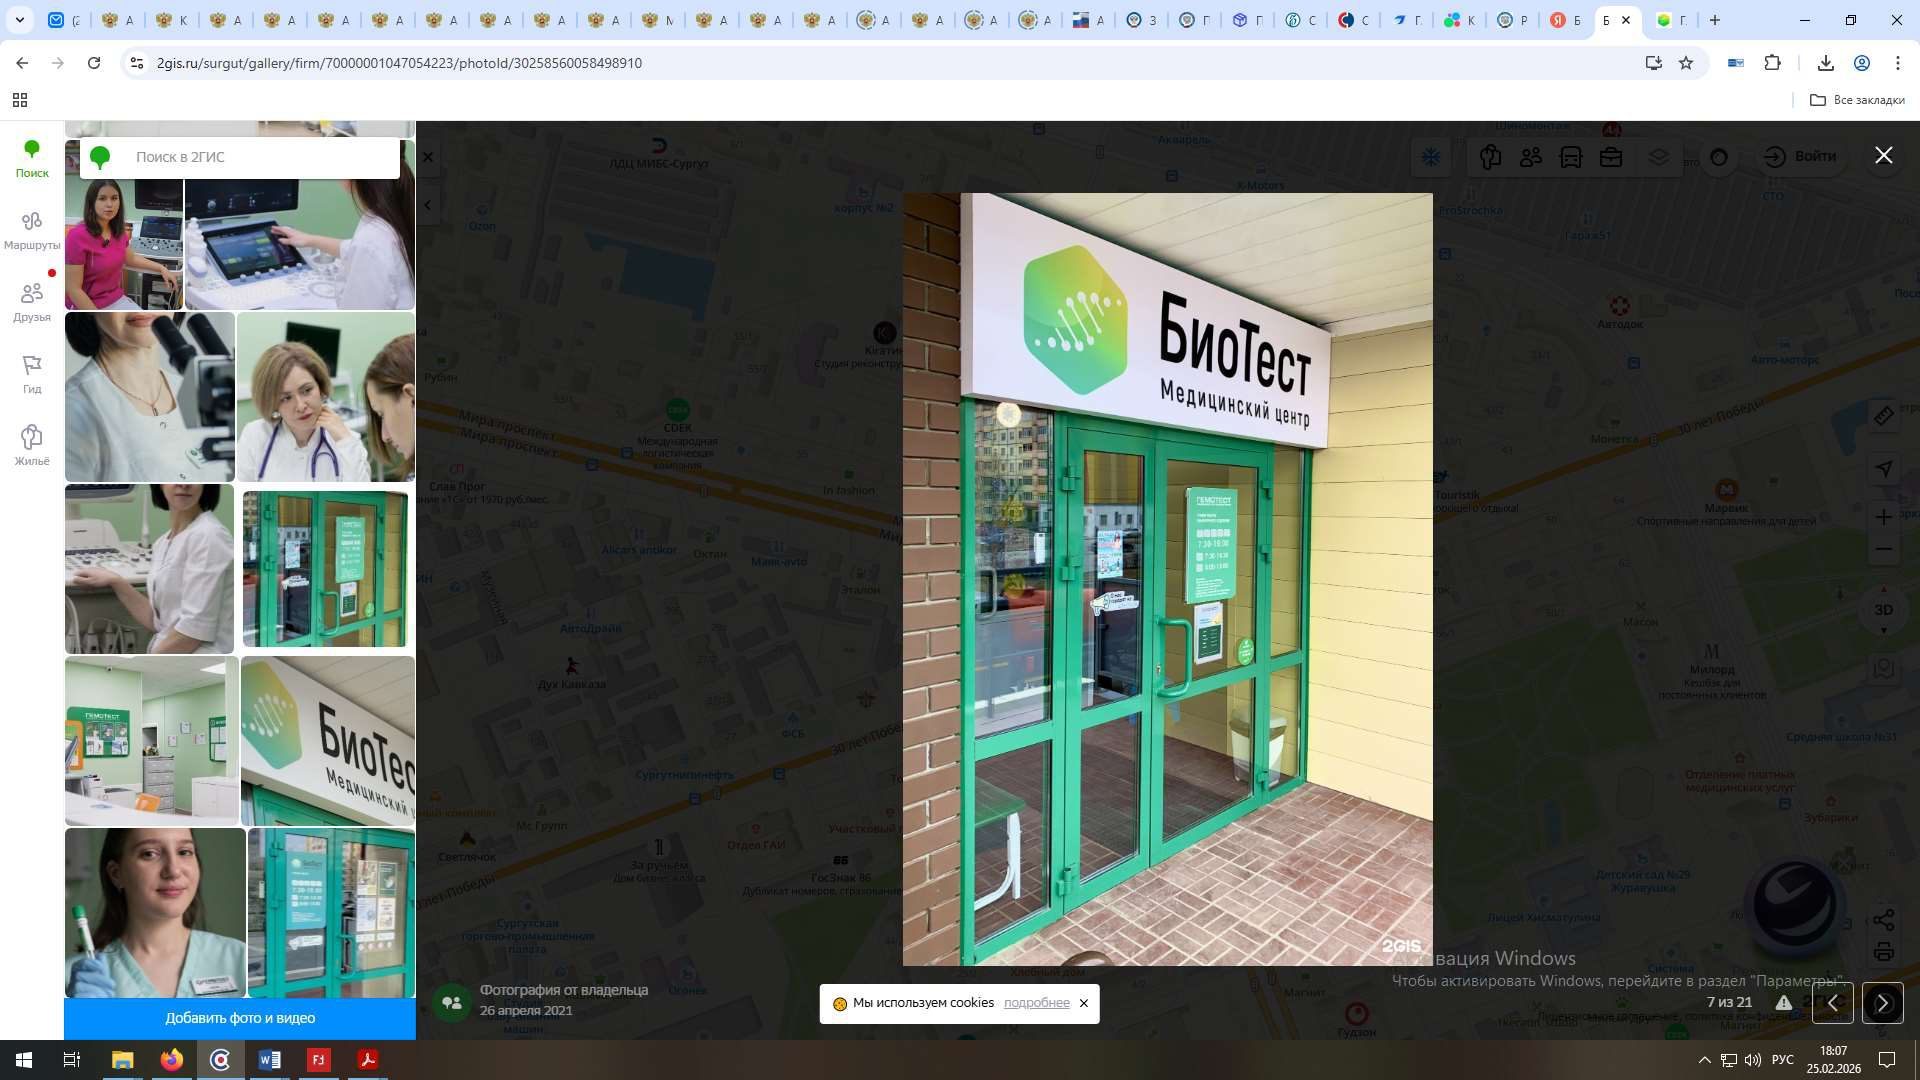
Task: Select thumbnail of green reception interior
Action: (152, 741)
